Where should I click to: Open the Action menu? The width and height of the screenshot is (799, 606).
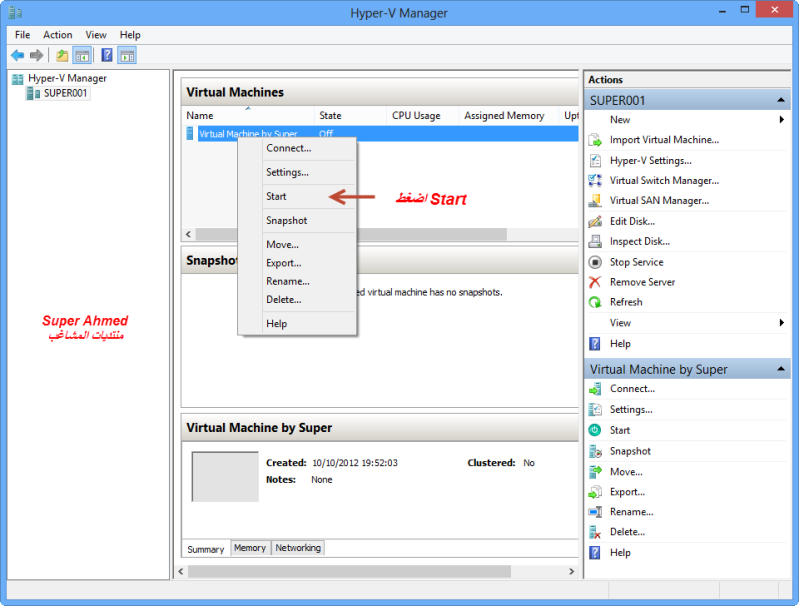click(58, 35)
